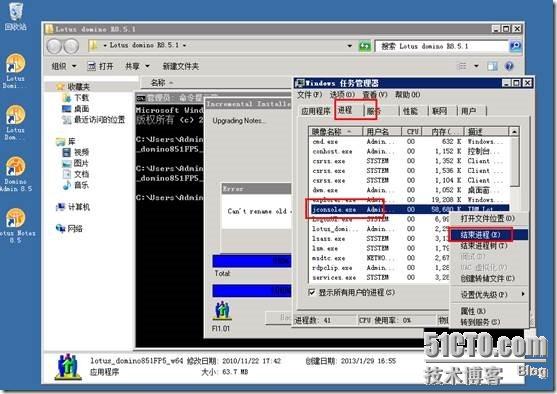Choose 属性 in the context menu

(490, 311)
